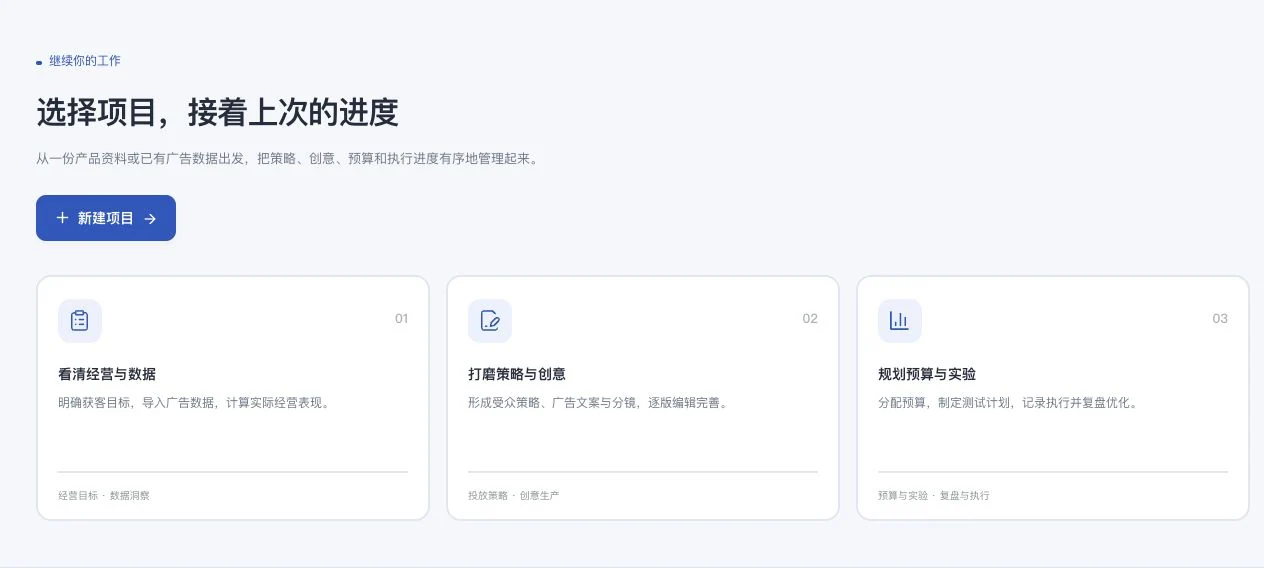Click footer tags 预算与实验 · 复盘与执行
Screen dimensions: 1264x568
pyautogui.click(x=934, y=496)
